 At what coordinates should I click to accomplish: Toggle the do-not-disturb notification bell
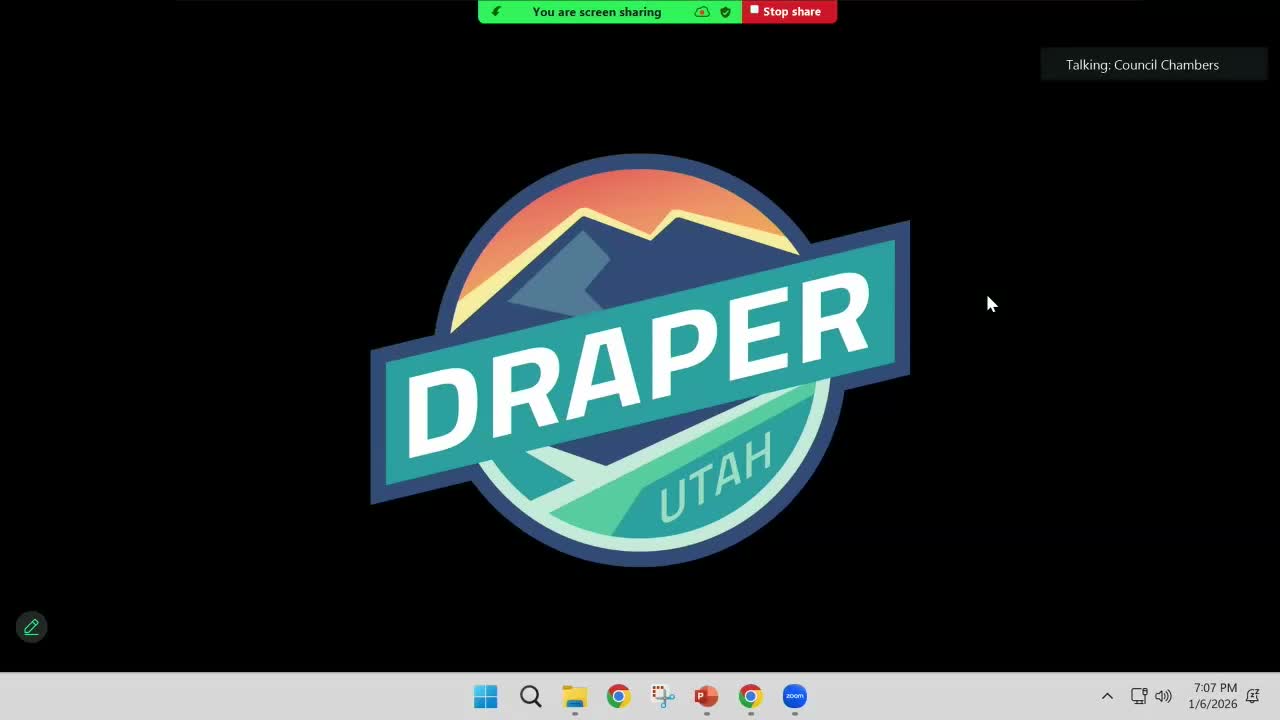[1252, 697]
